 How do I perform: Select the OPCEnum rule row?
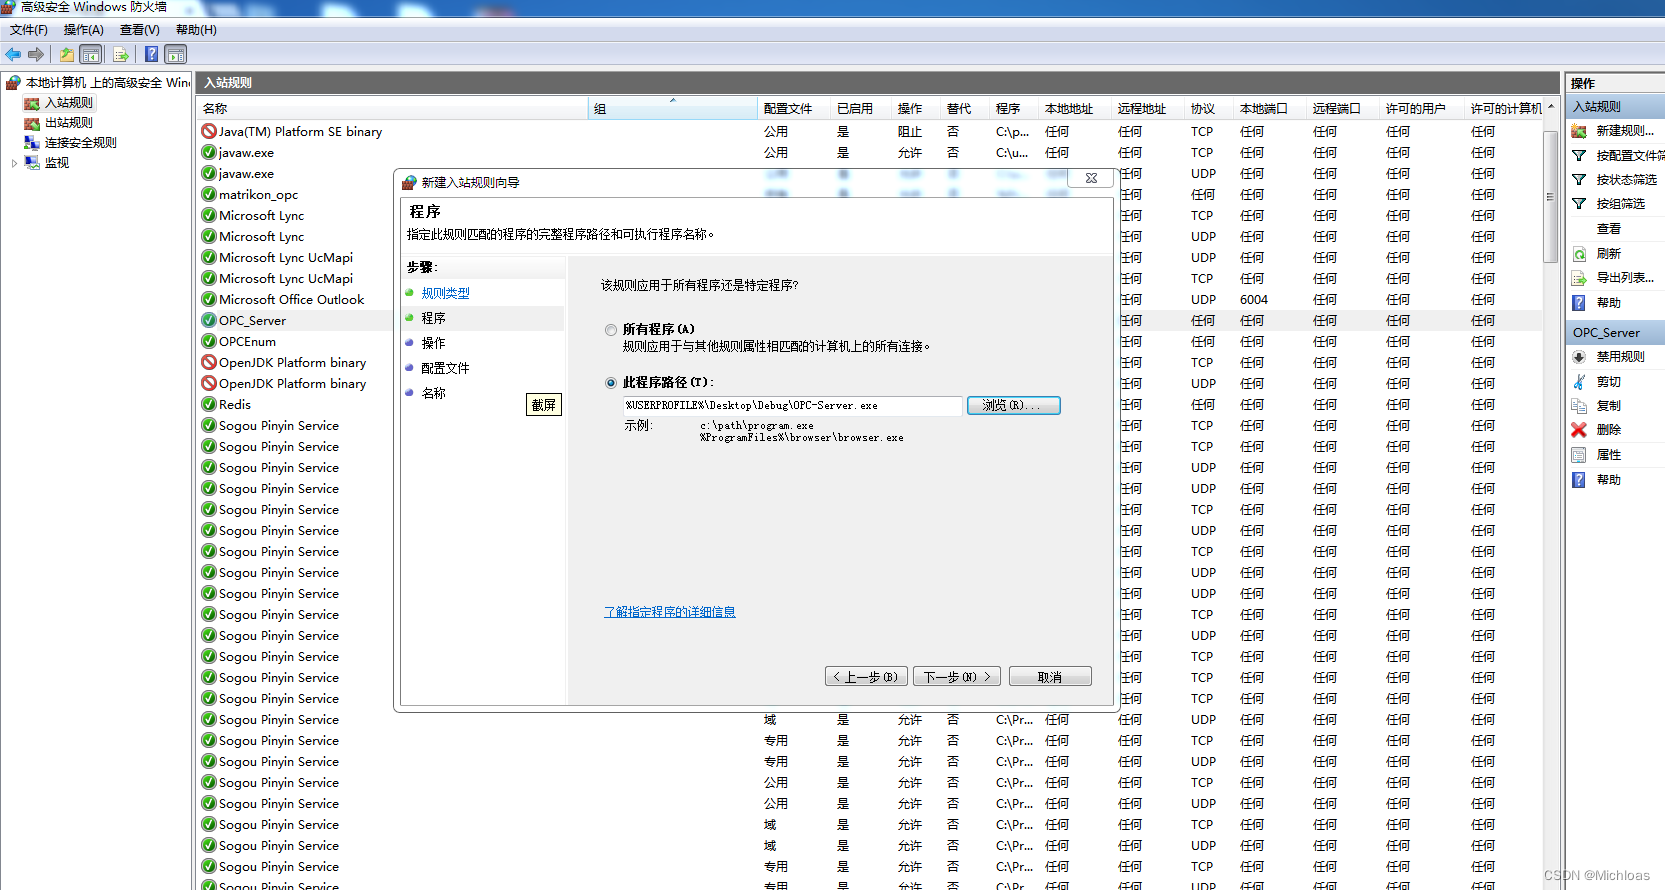(248, 341)
